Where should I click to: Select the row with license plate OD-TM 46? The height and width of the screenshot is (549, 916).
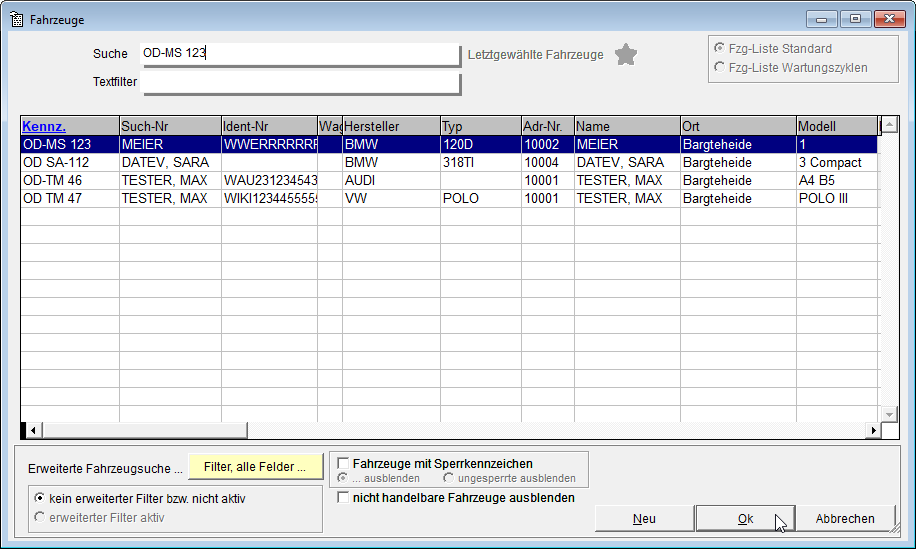pyautogui.click(x=449, y=180)
